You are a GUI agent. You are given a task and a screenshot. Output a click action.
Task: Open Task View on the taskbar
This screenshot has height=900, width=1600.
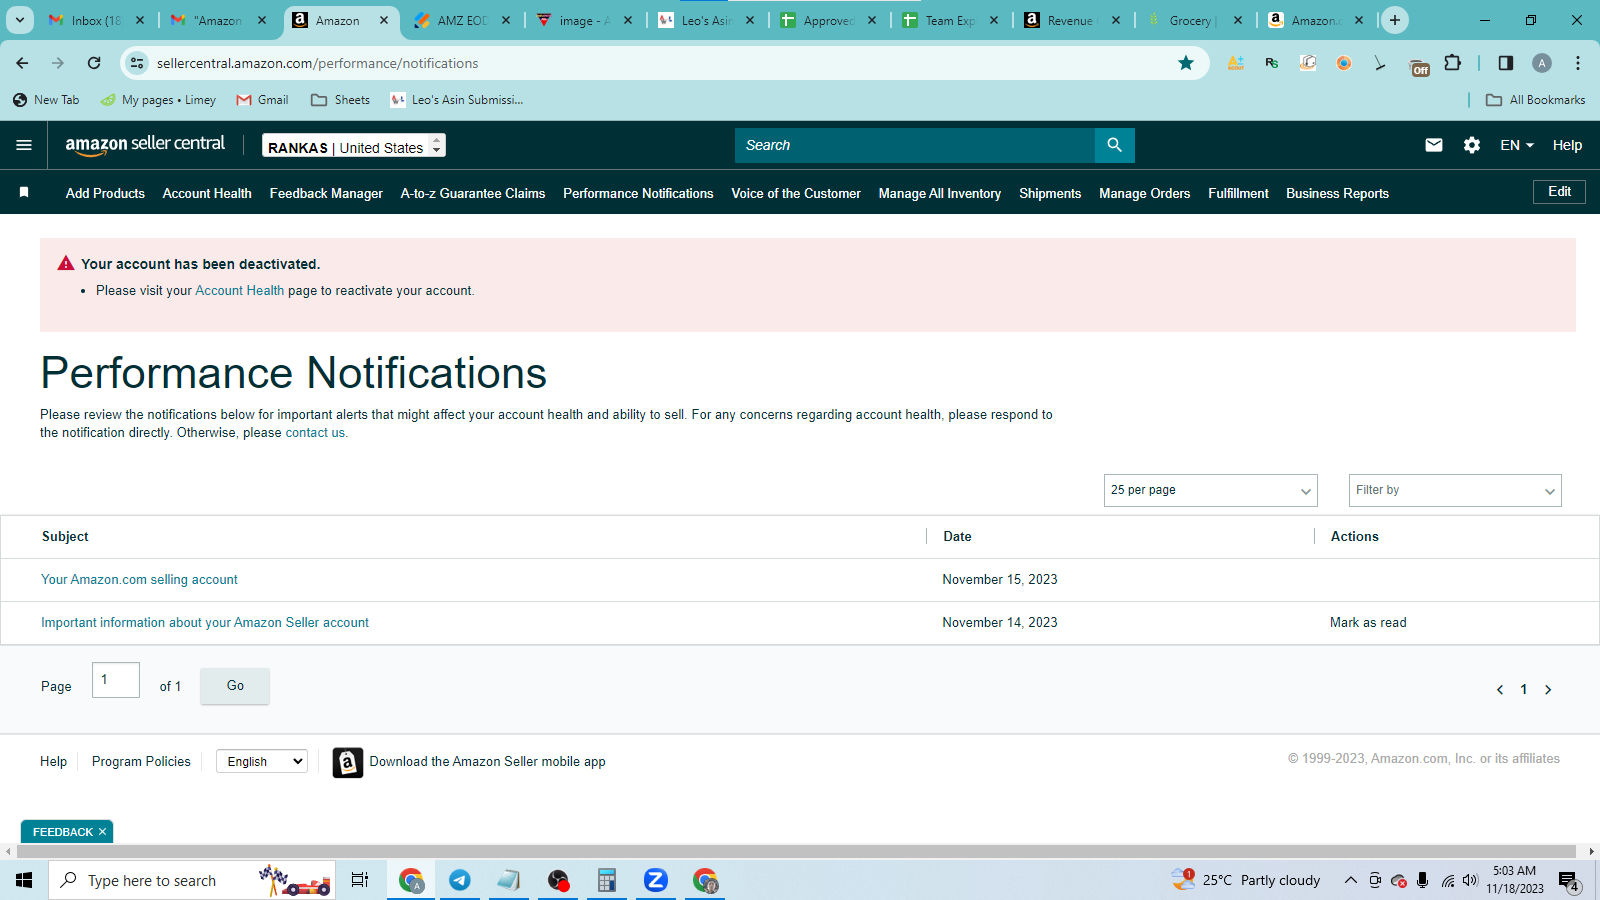click(360, 880)
